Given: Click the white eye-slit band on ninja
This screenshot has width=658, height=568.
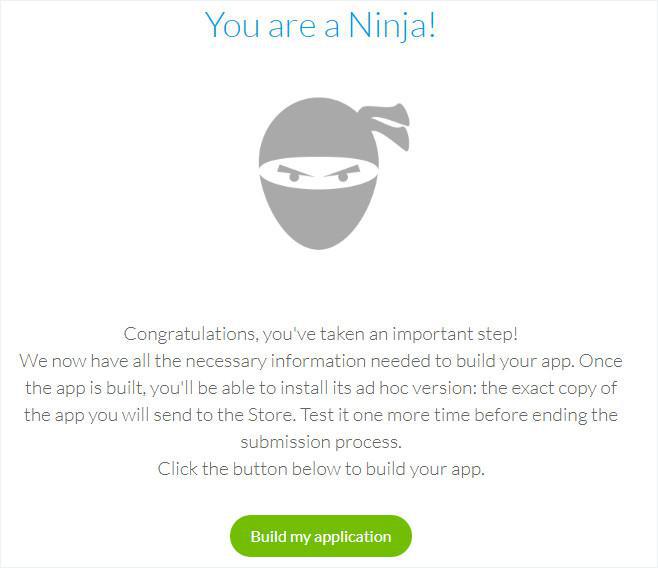Looking at the screenshot, I should [x=319, y=173].
